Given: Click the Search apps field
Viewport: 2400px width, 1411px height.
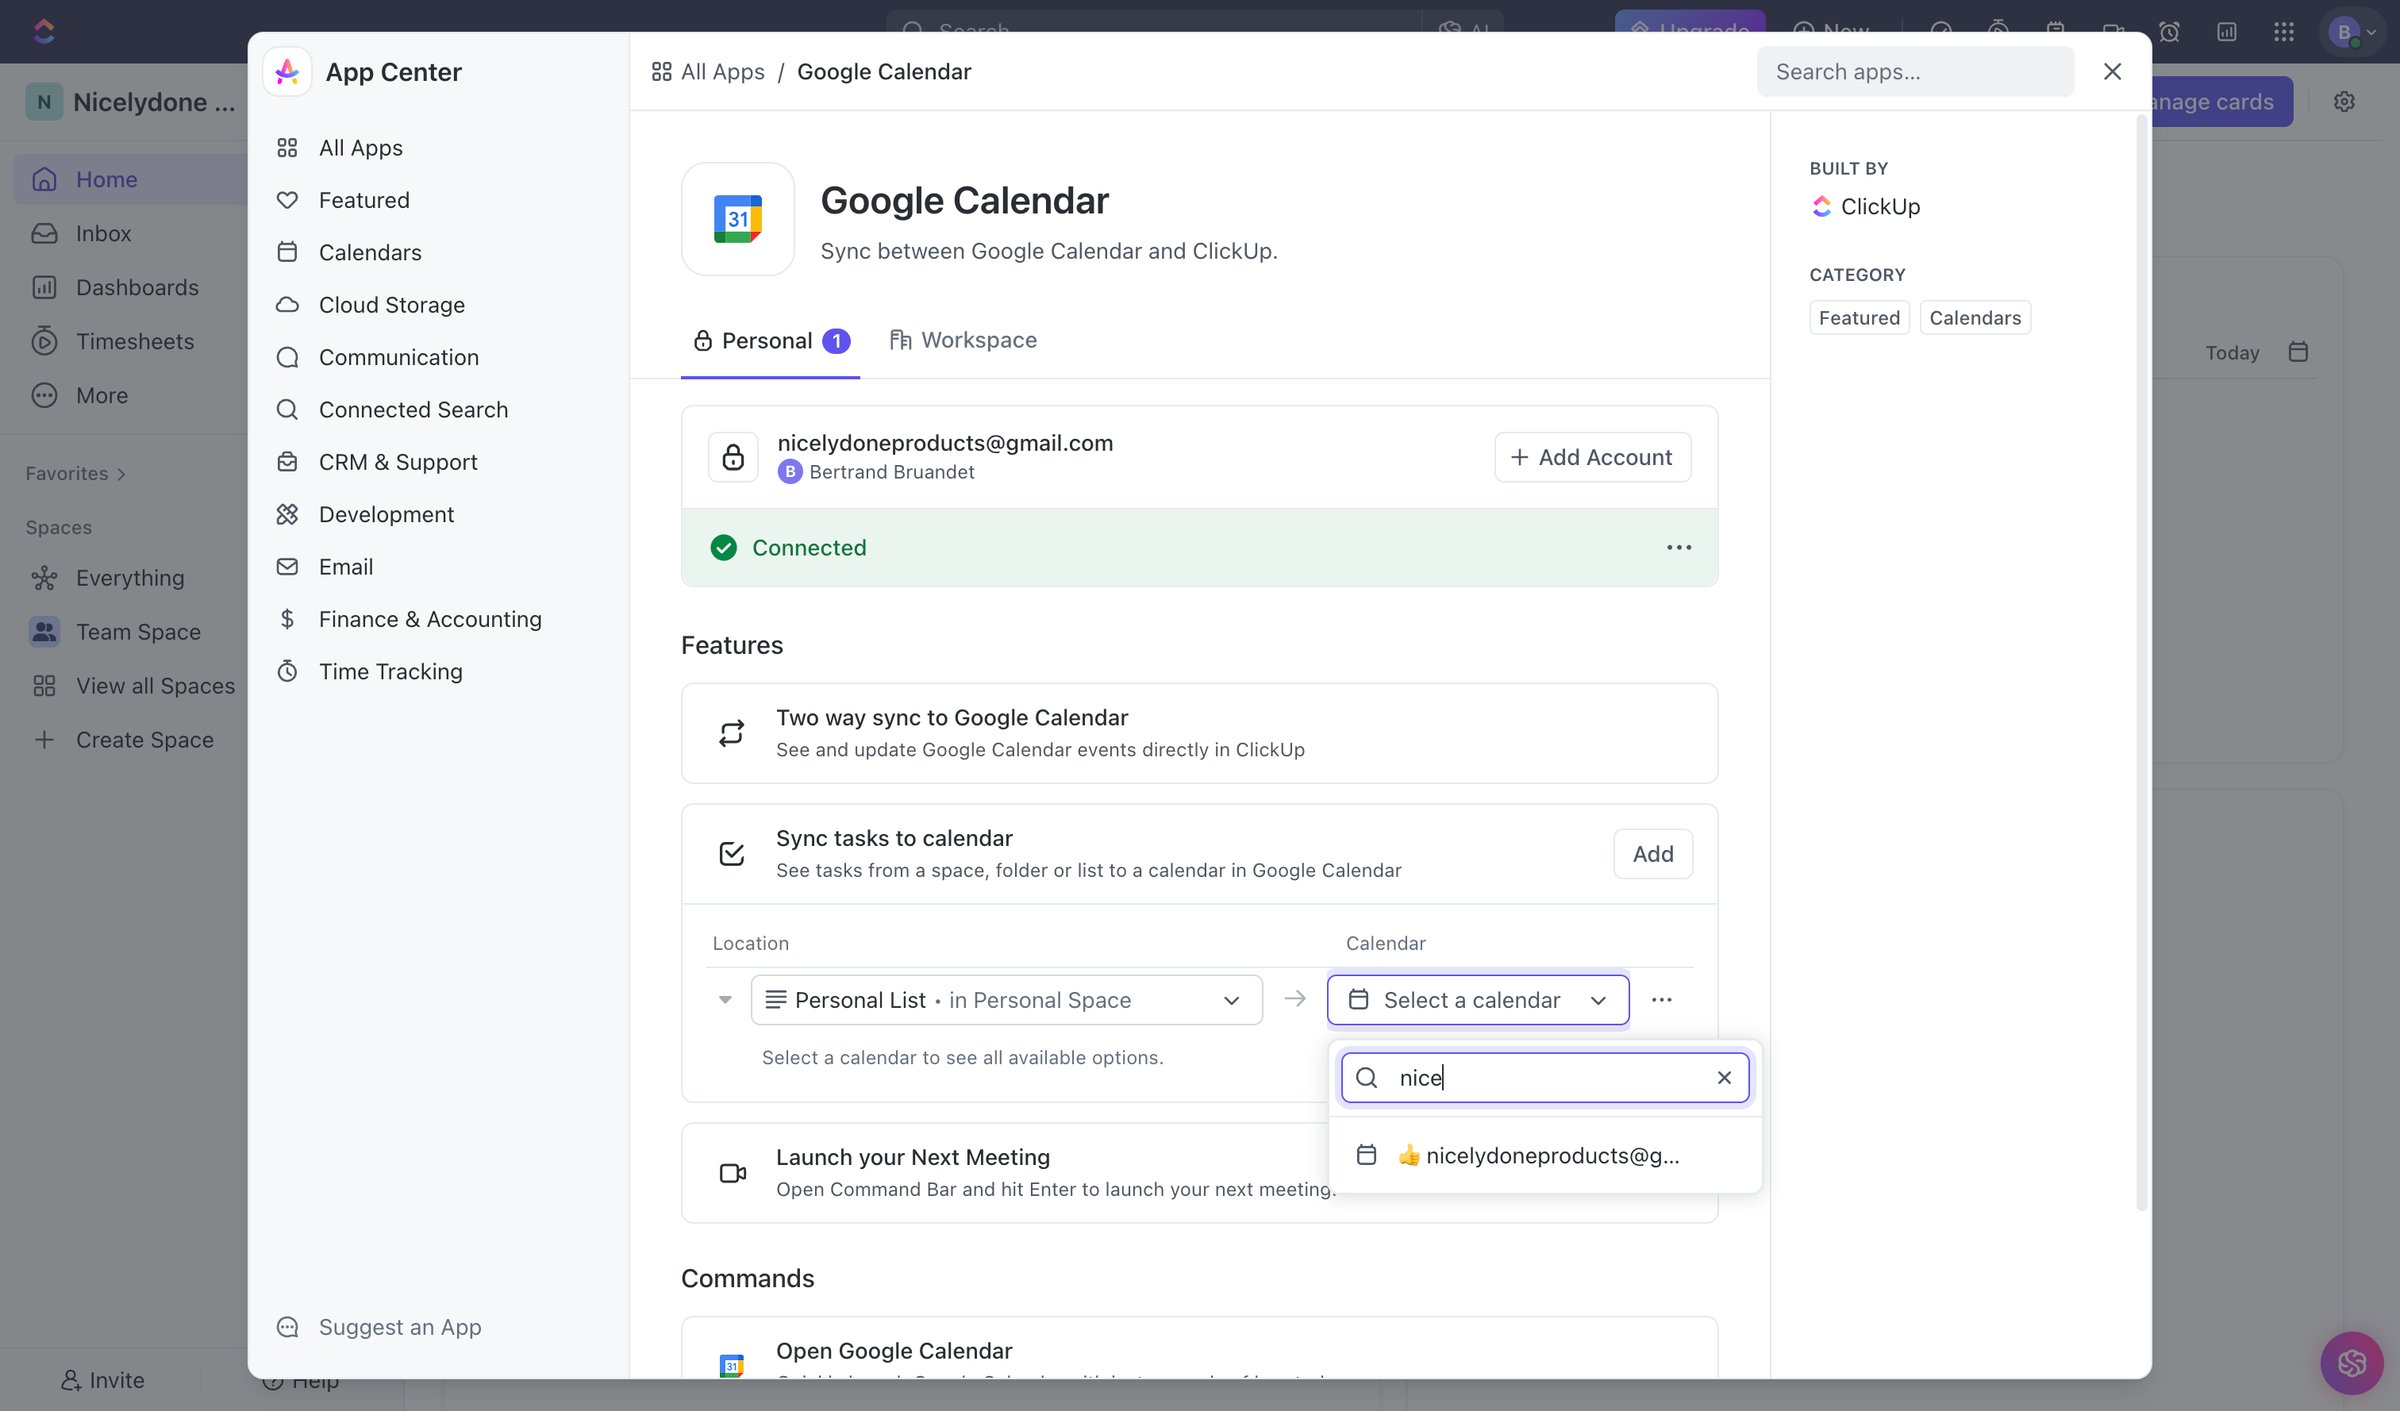Looking at the screenshot, I should 1915,72.
